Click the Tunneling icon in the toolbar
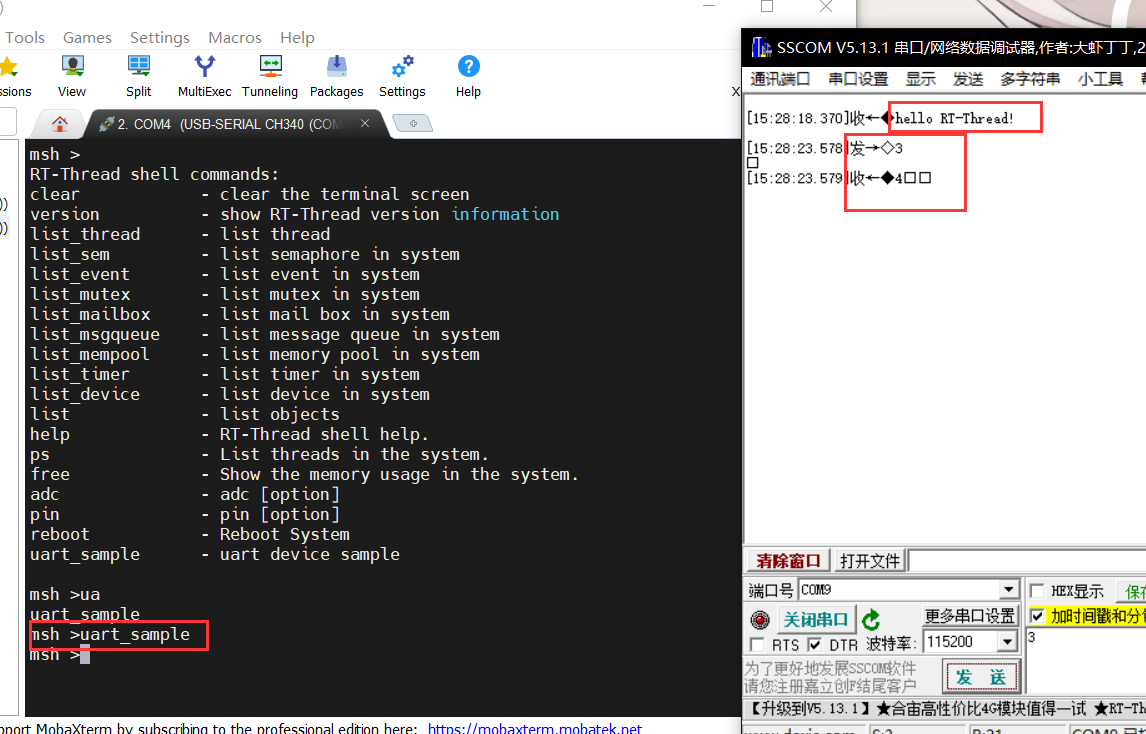This screenshot has width=1146, height=734. tap(270, 70)
